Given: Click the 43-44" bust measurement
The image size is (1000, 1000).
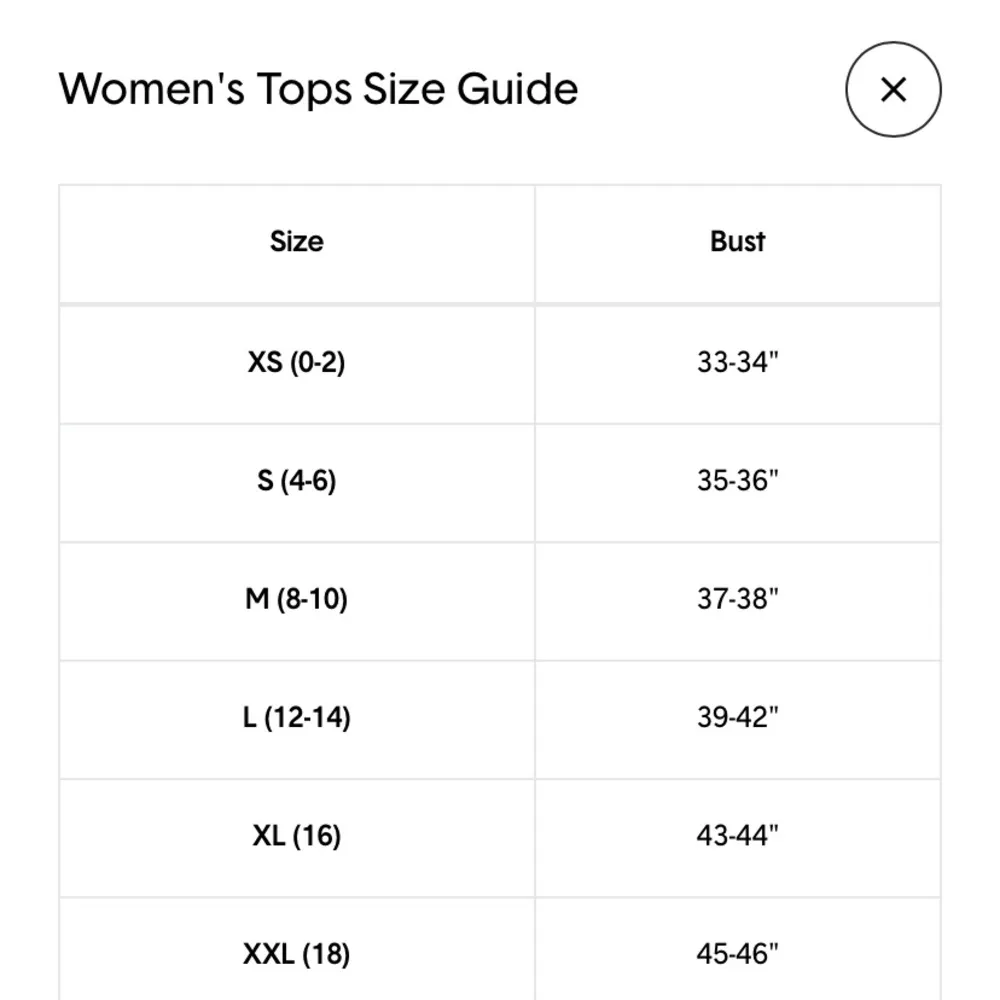Looking at the screenshot, I should tap(738, 836).
